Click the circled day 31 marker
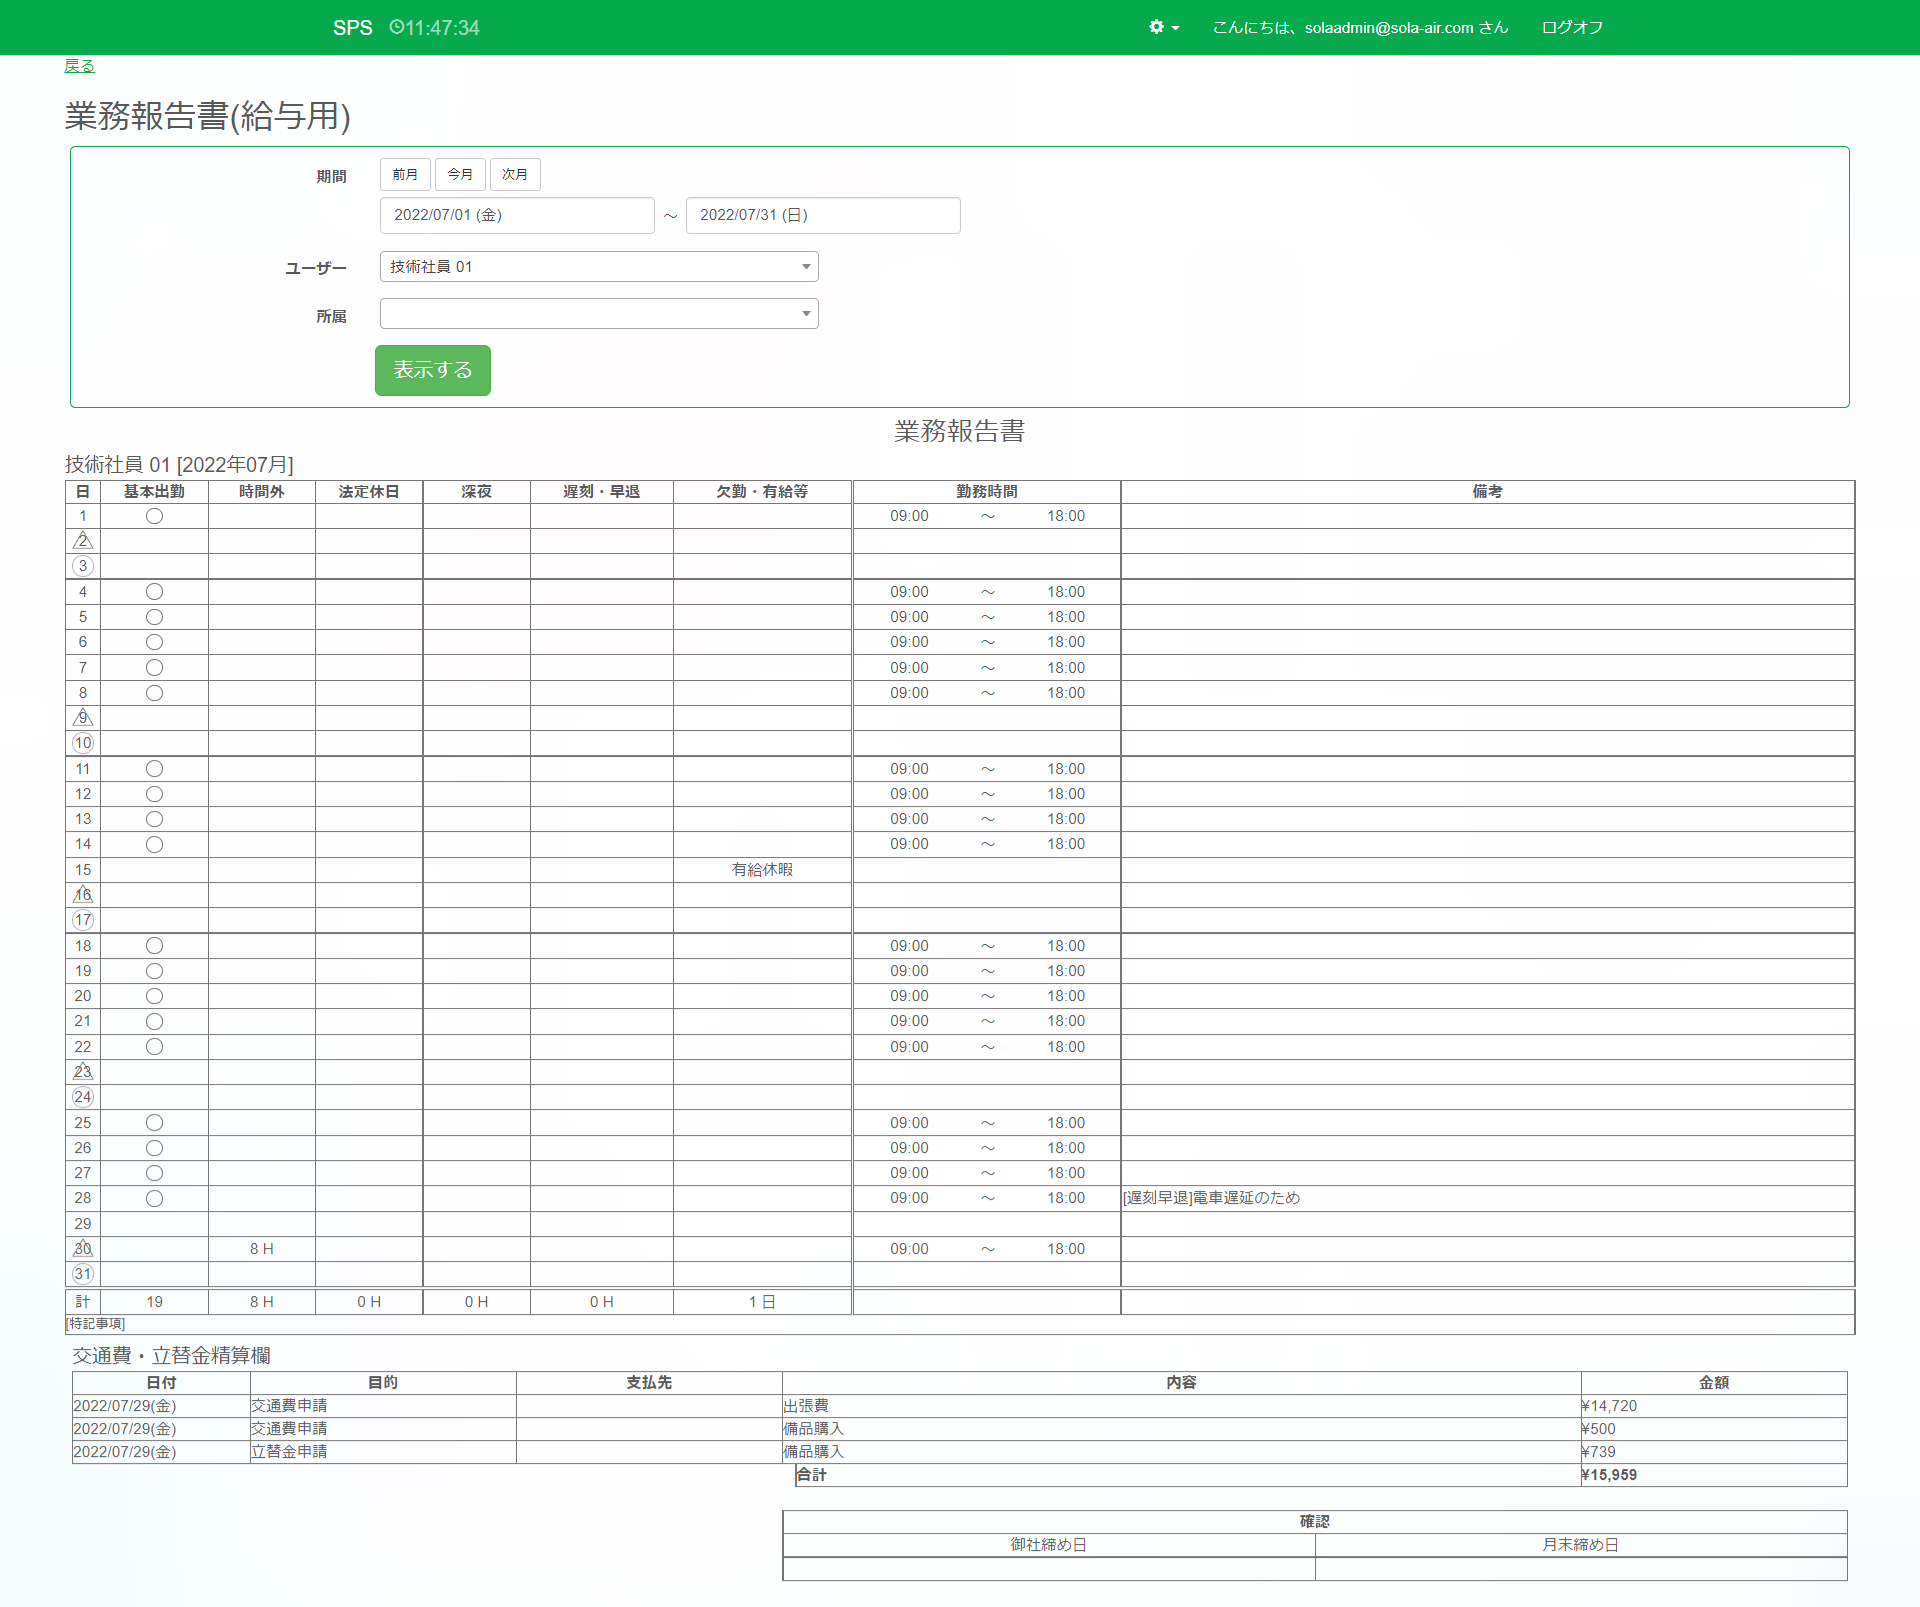 [83, 1274]
